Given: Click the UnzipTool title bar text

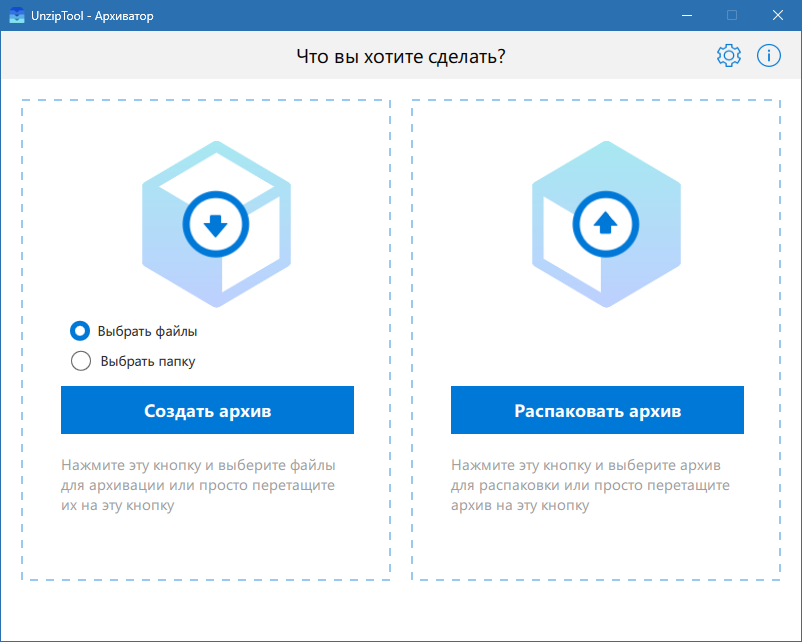Looking at the screenshot, I should [95, 15].
